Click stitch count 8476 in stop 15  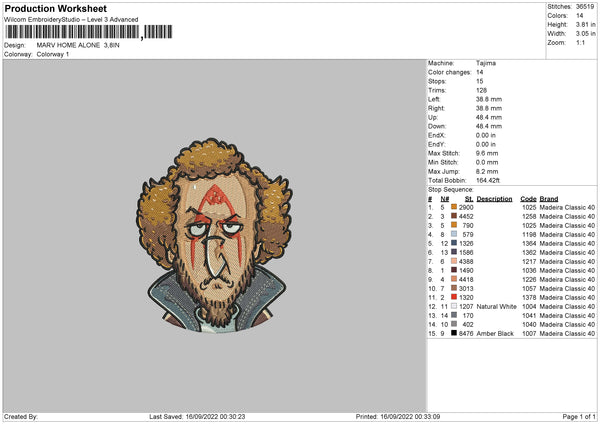(466, 334)
